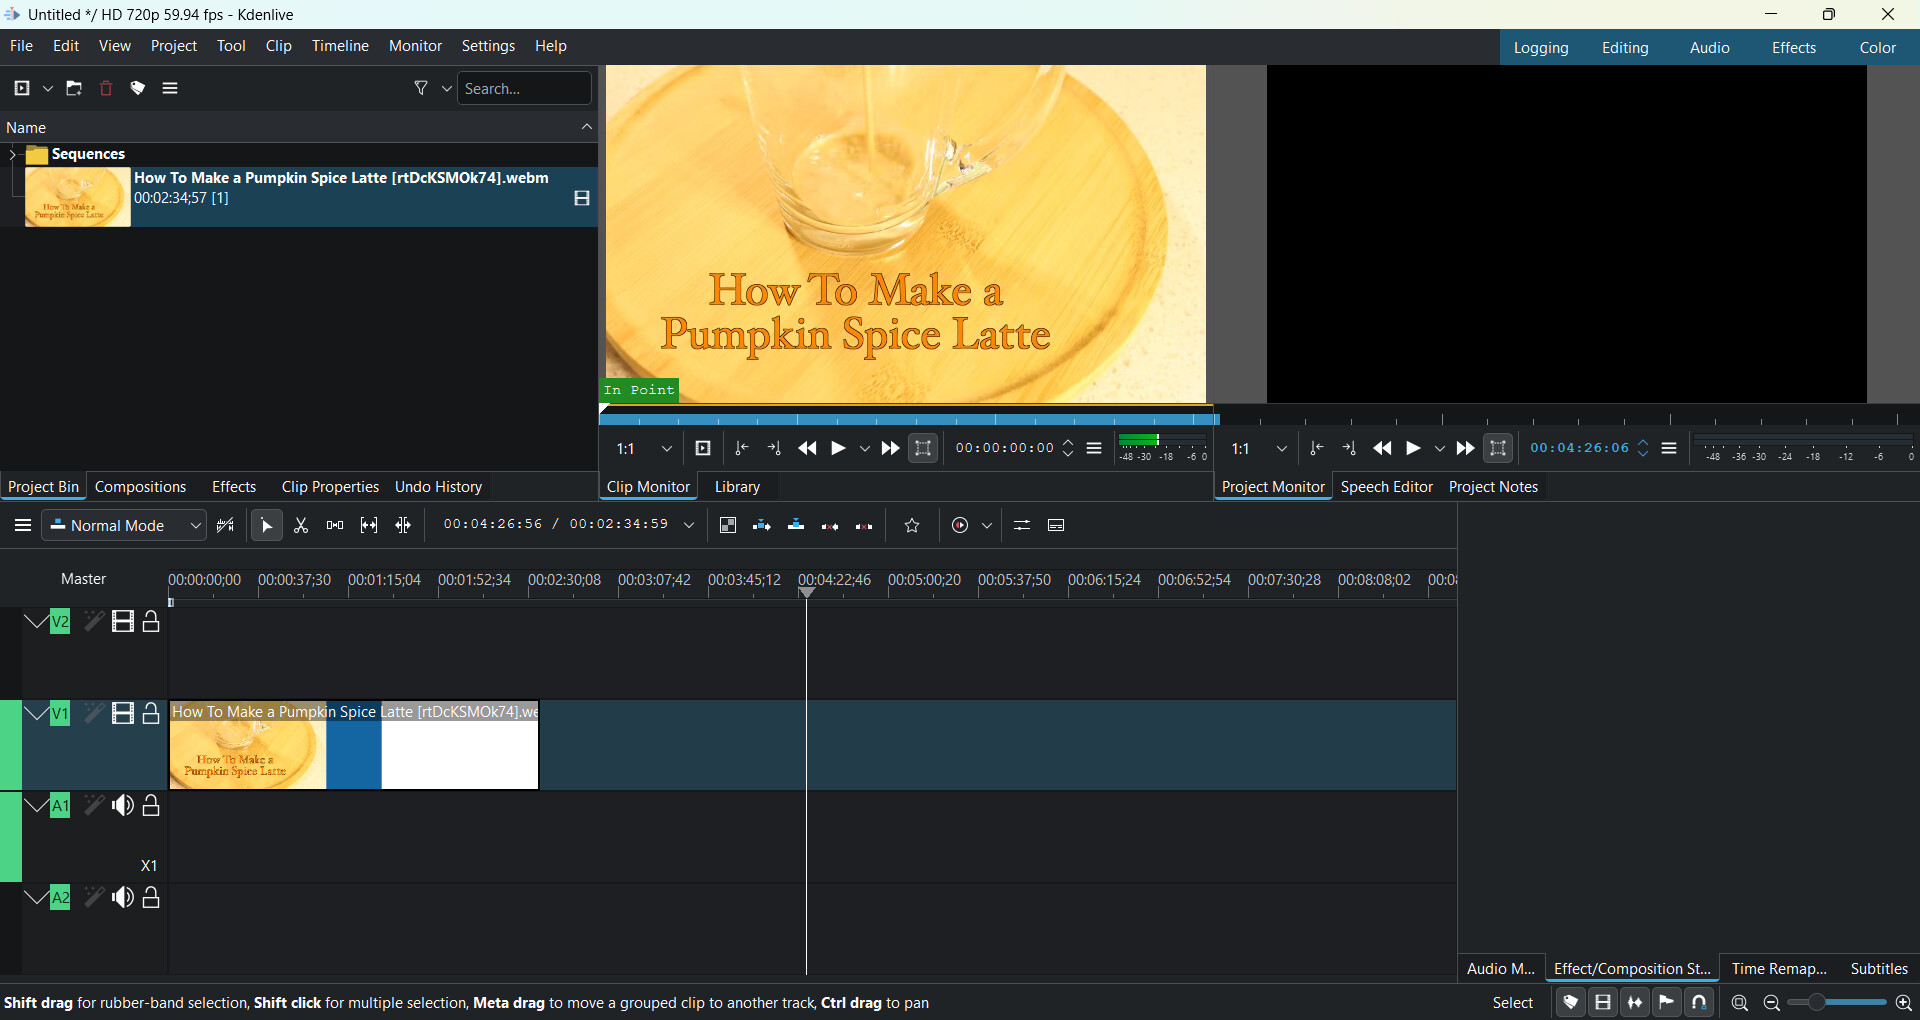This screenshot has width=1920, height=1020.
Task: Open the Normal Mode dropdown
Action: [x=125, y=526]
